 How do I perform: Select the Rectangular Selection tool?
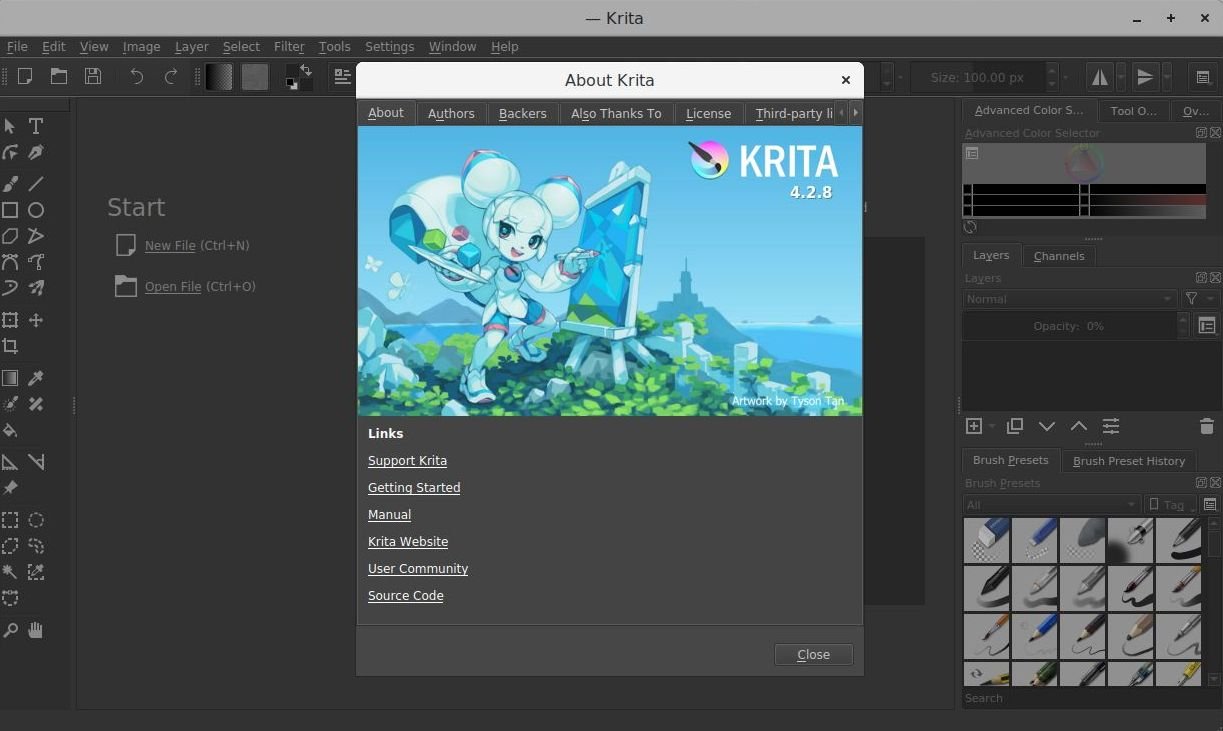click(11, 520)
